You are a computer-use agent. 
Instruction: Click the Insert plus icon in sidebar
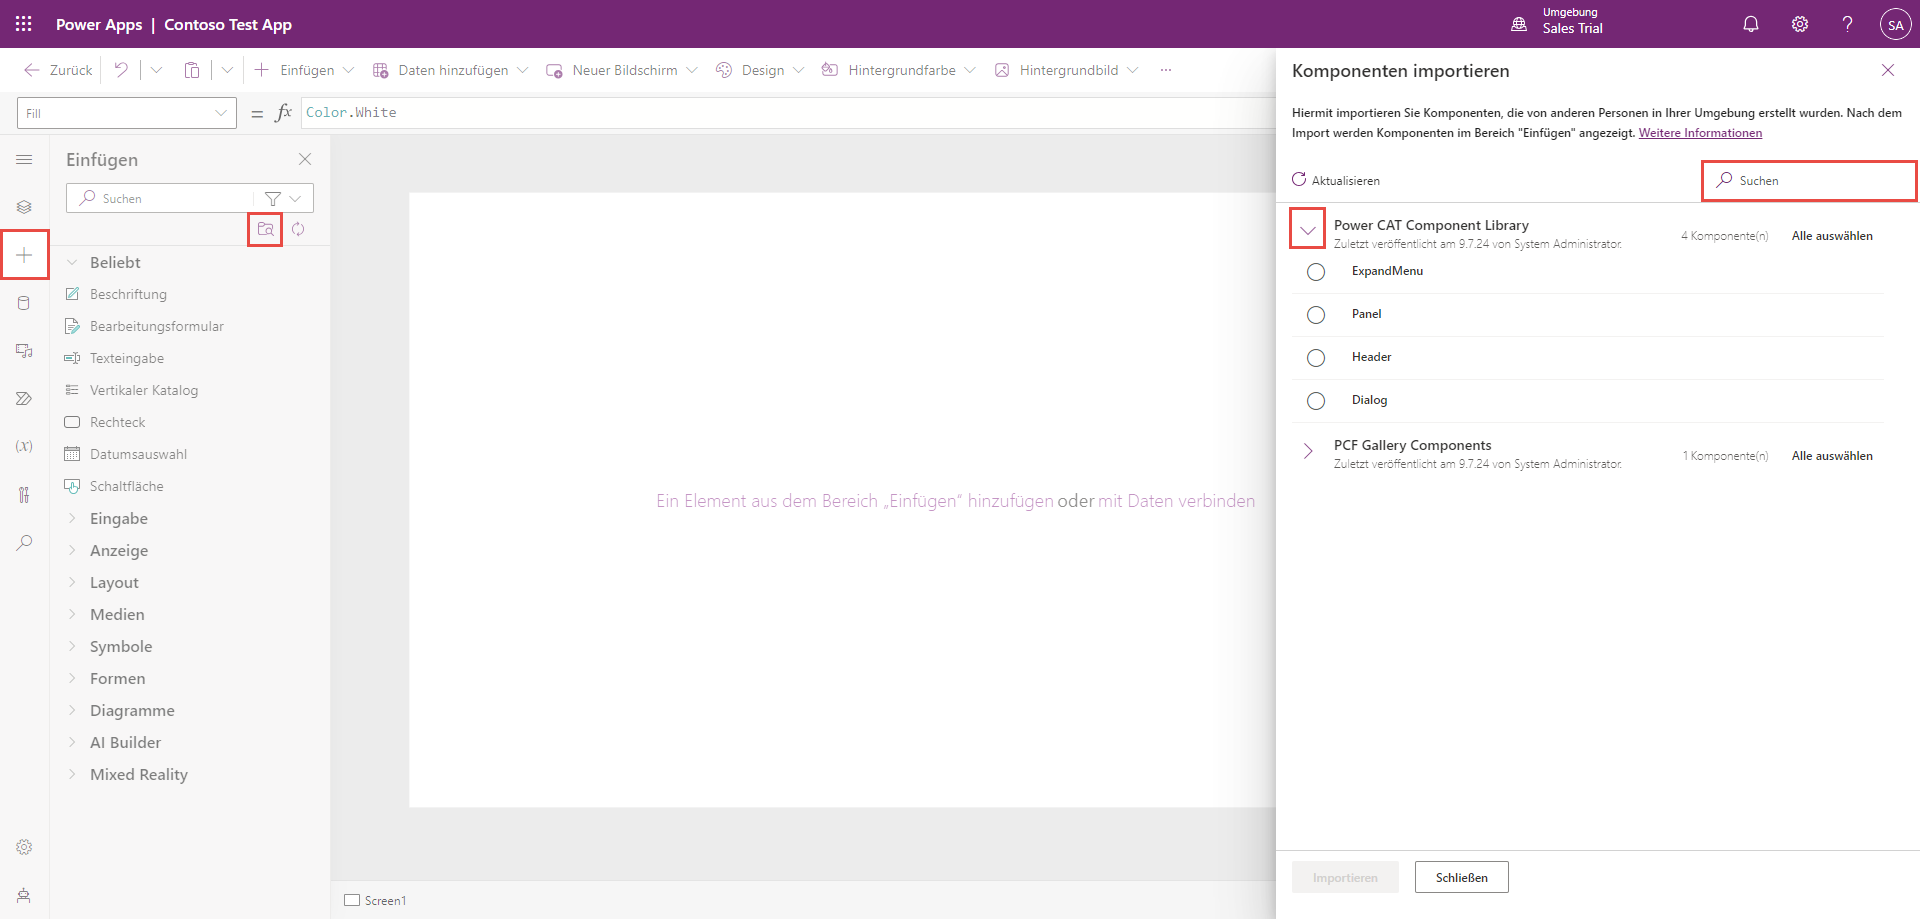[24, 255]
